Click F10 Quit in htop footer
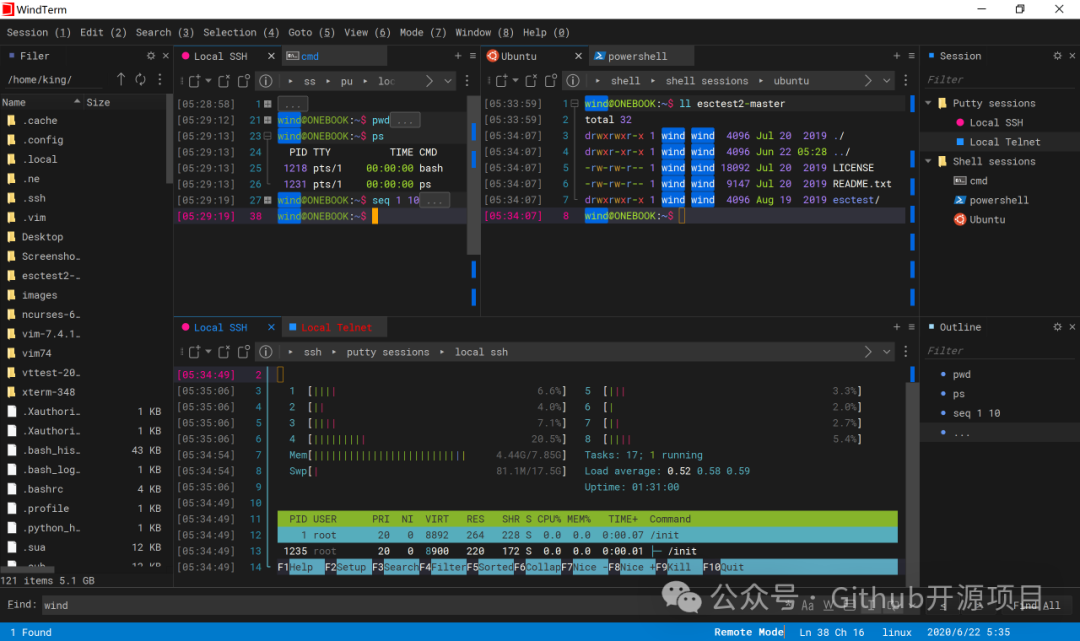 click(x=723, y=567)
